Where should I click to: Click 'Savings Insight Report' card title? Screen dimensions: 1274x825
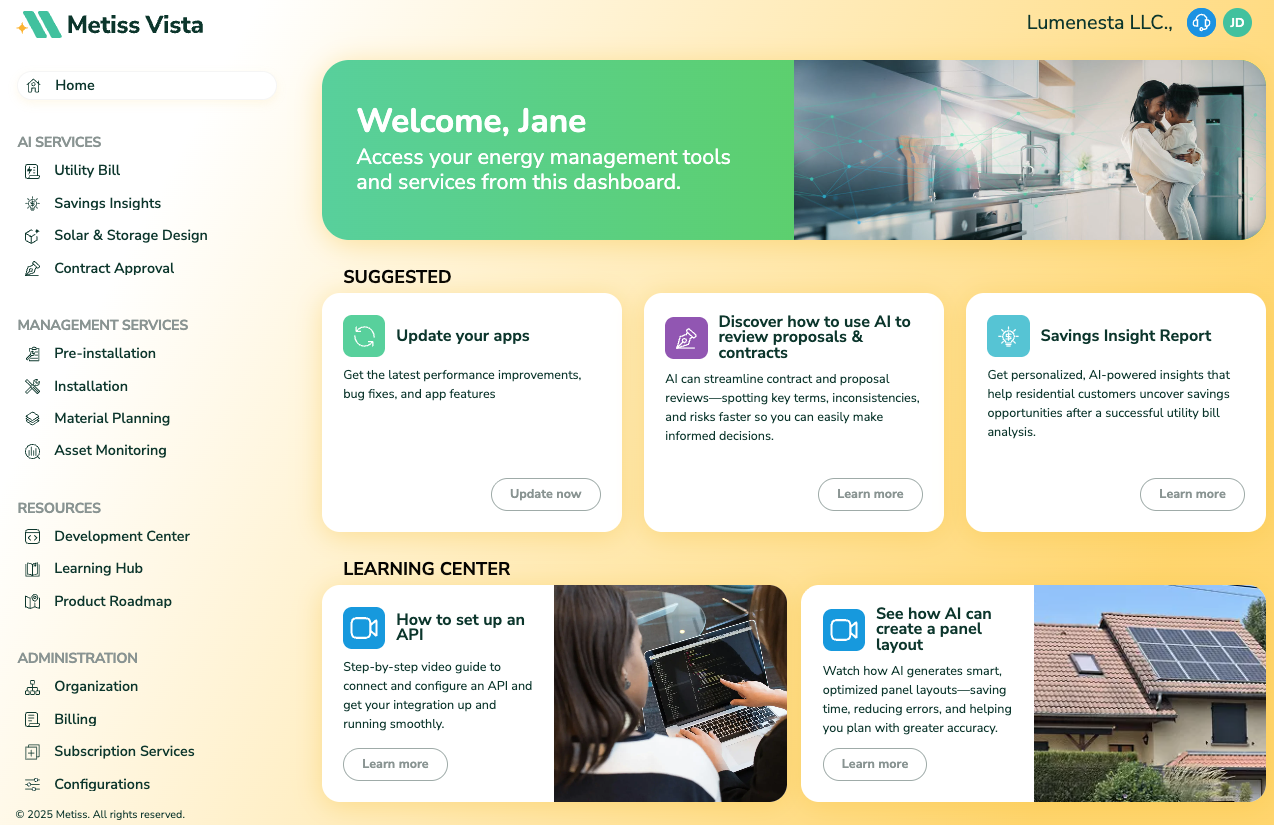1126,336
